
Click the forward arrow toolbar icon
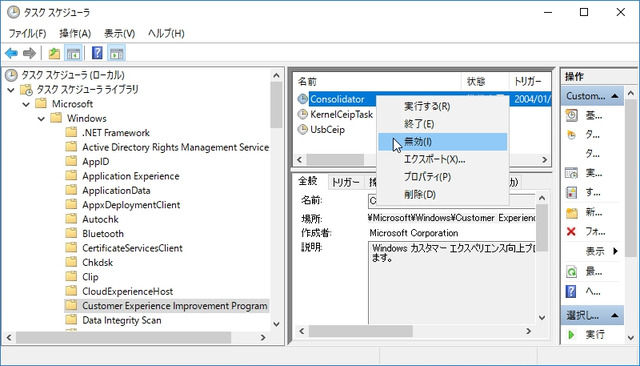pyautogui.click(x=29, y=53)
